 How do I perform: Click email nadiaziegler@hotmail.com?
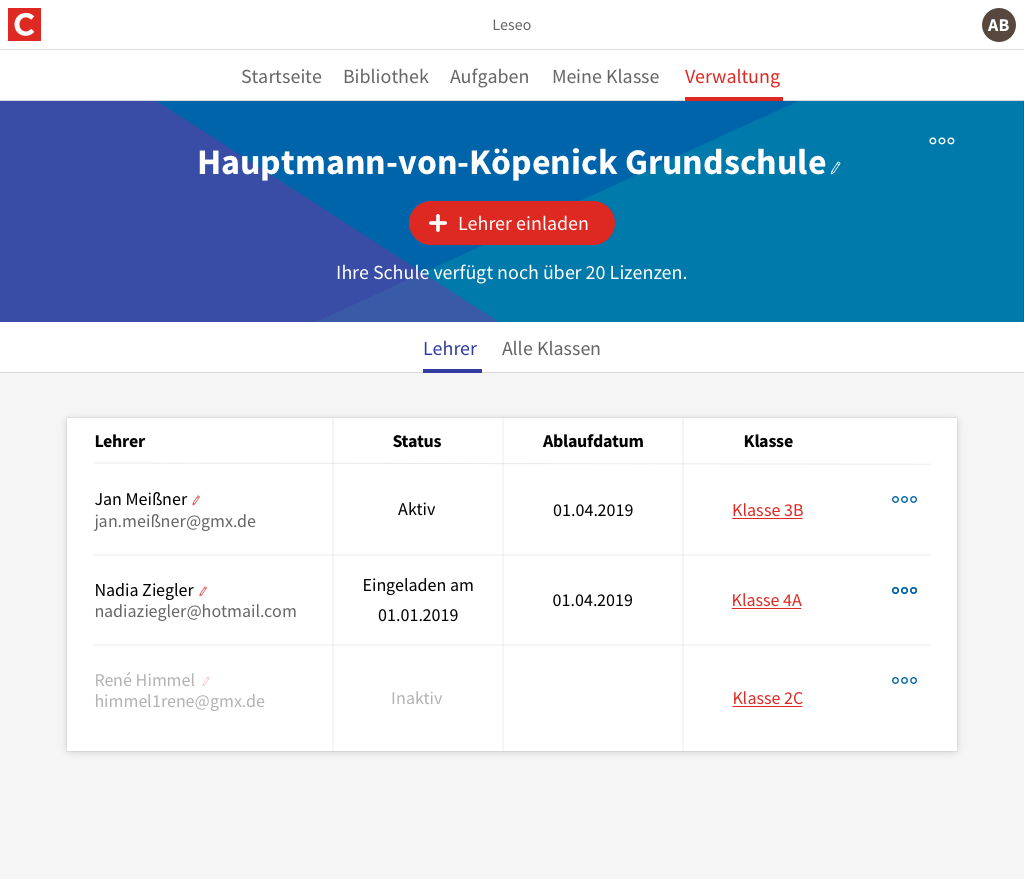coord(195,611)
